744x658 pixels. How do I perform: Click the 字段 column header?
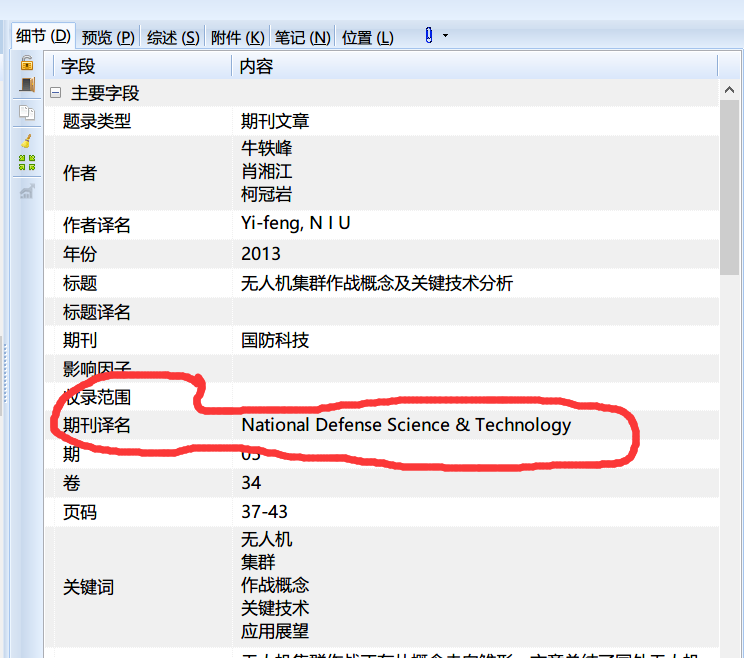(140, 66)
